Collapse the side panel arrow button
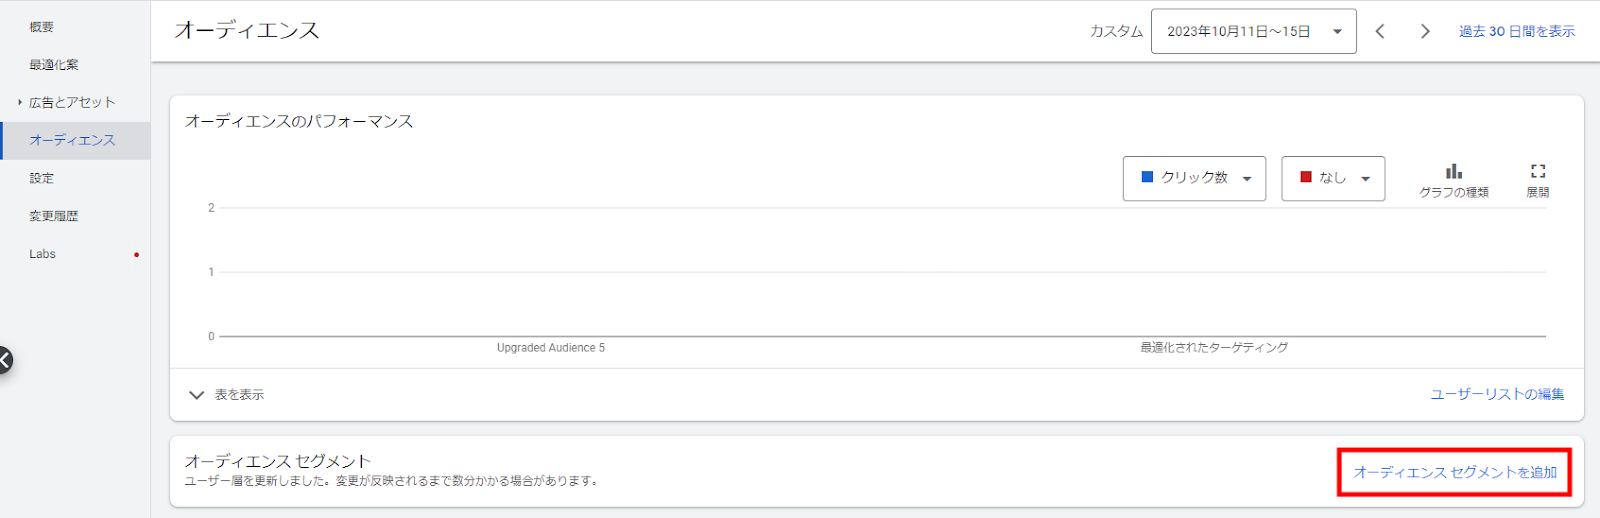Viewport: 1600px width, 518px height. click(5, 360)
